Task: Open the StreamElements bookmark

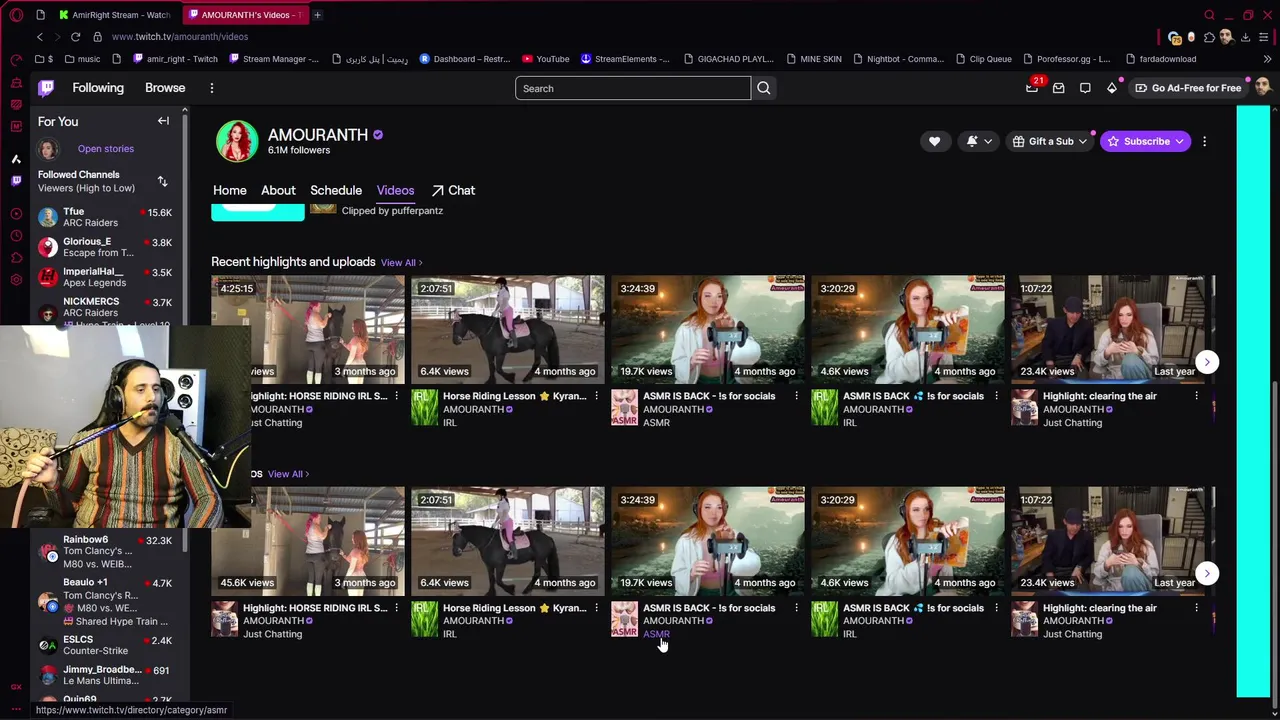Action: (x=625, y=59)
